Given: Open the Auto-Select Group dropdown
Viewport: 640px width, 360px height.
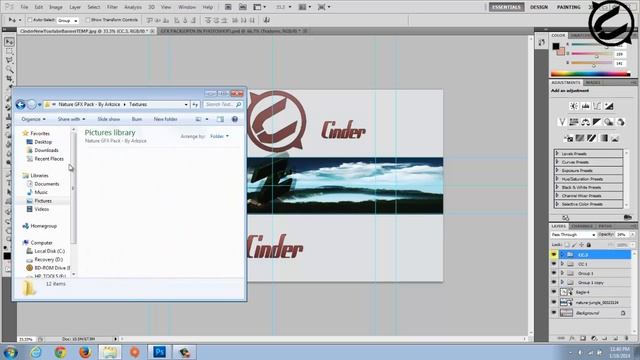Looking at the screenshot, I should [x=68, y=20].
